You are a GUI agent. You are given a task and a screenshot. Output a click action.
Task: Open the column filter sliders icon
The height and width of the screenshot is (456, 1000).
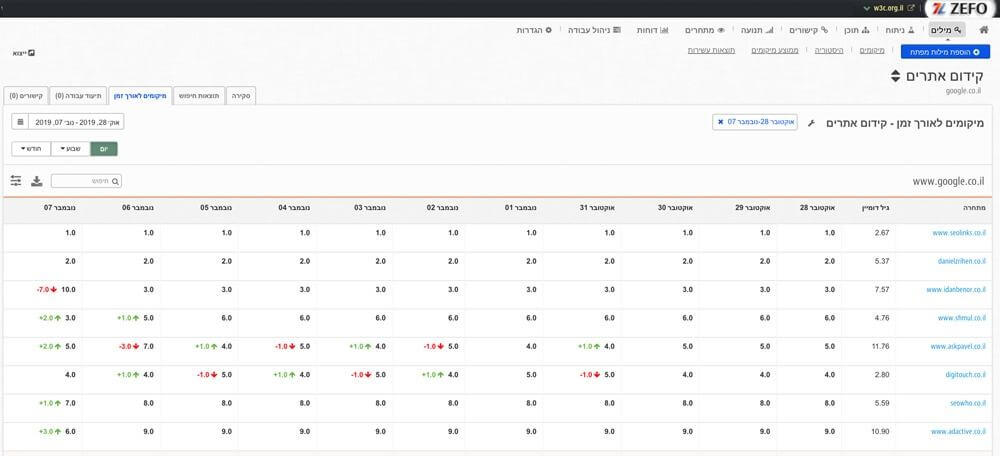coord(16,181)
